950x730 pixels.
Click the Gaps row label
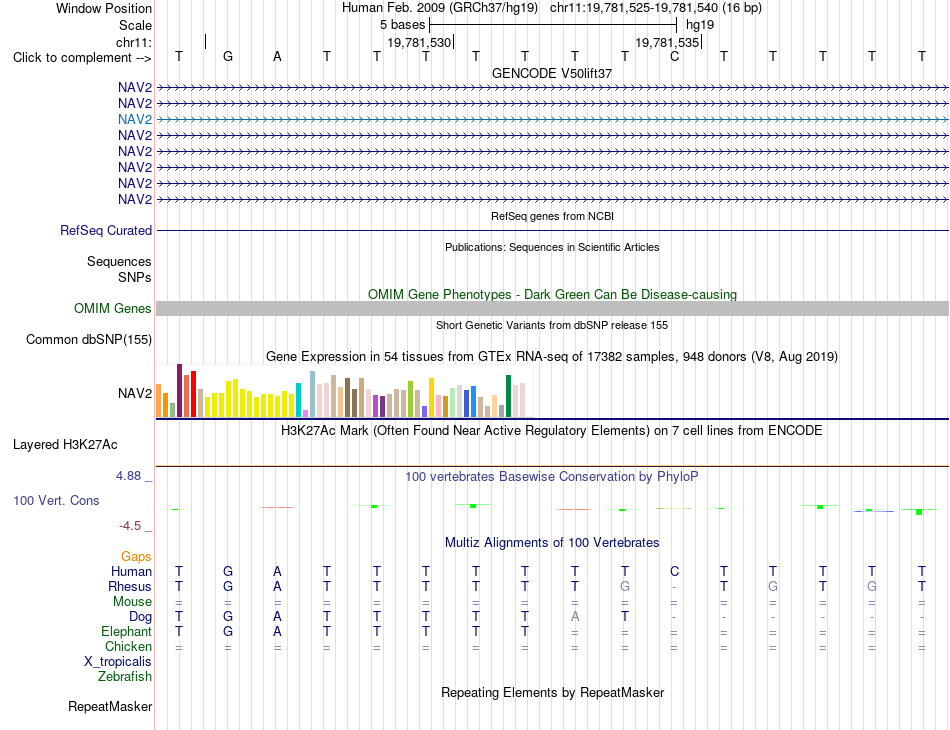click(136, 557)
